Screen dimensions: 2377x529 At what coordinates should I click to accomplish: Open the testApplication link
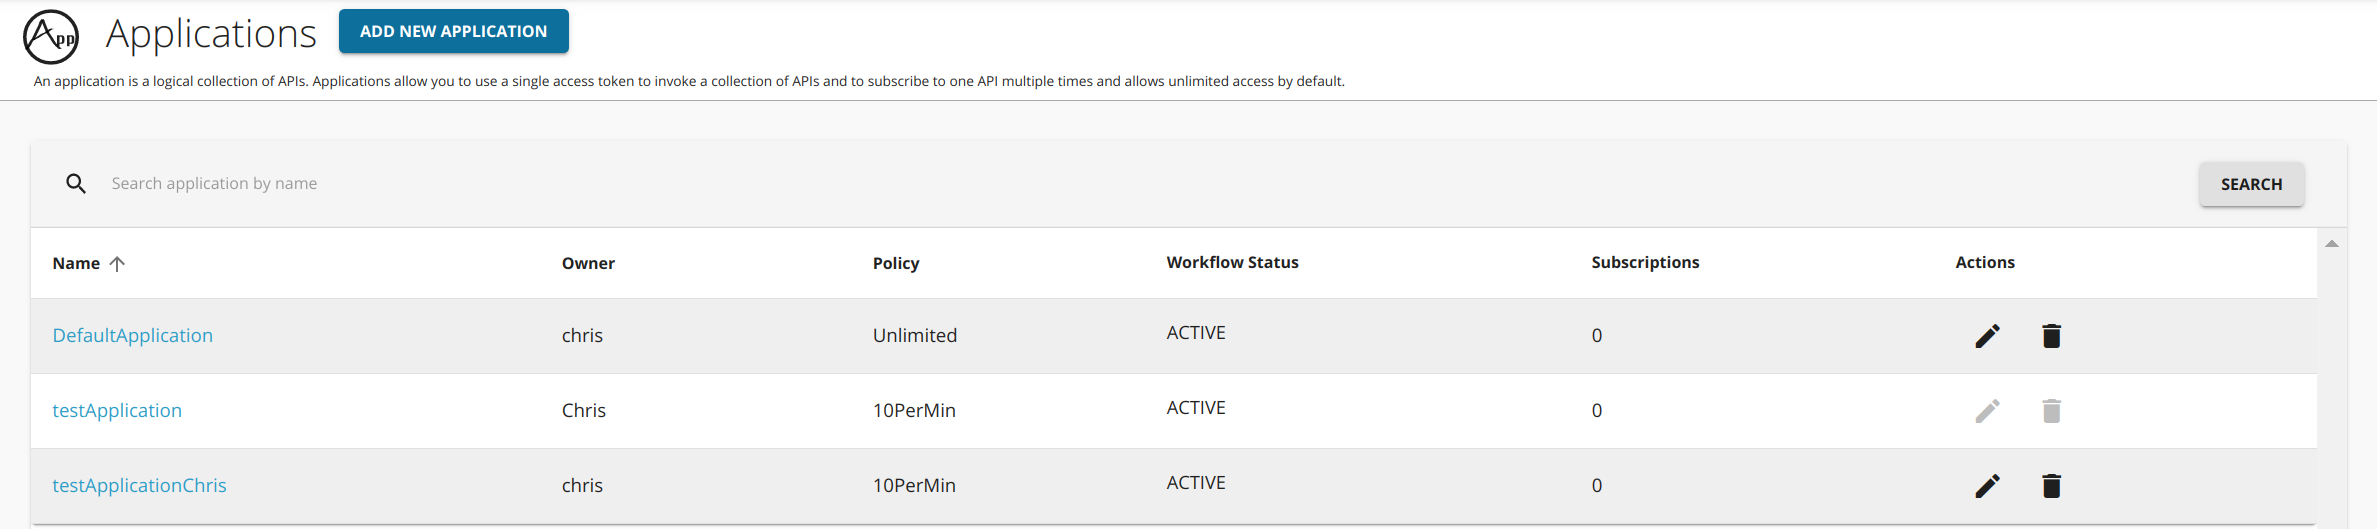(117, 411)
